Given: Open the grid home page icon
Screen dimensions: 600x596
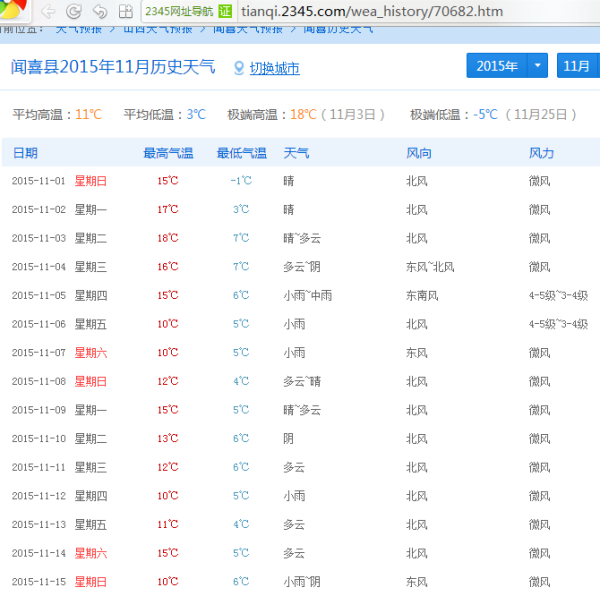Looking at the screenshot, I should coord(125,12).
